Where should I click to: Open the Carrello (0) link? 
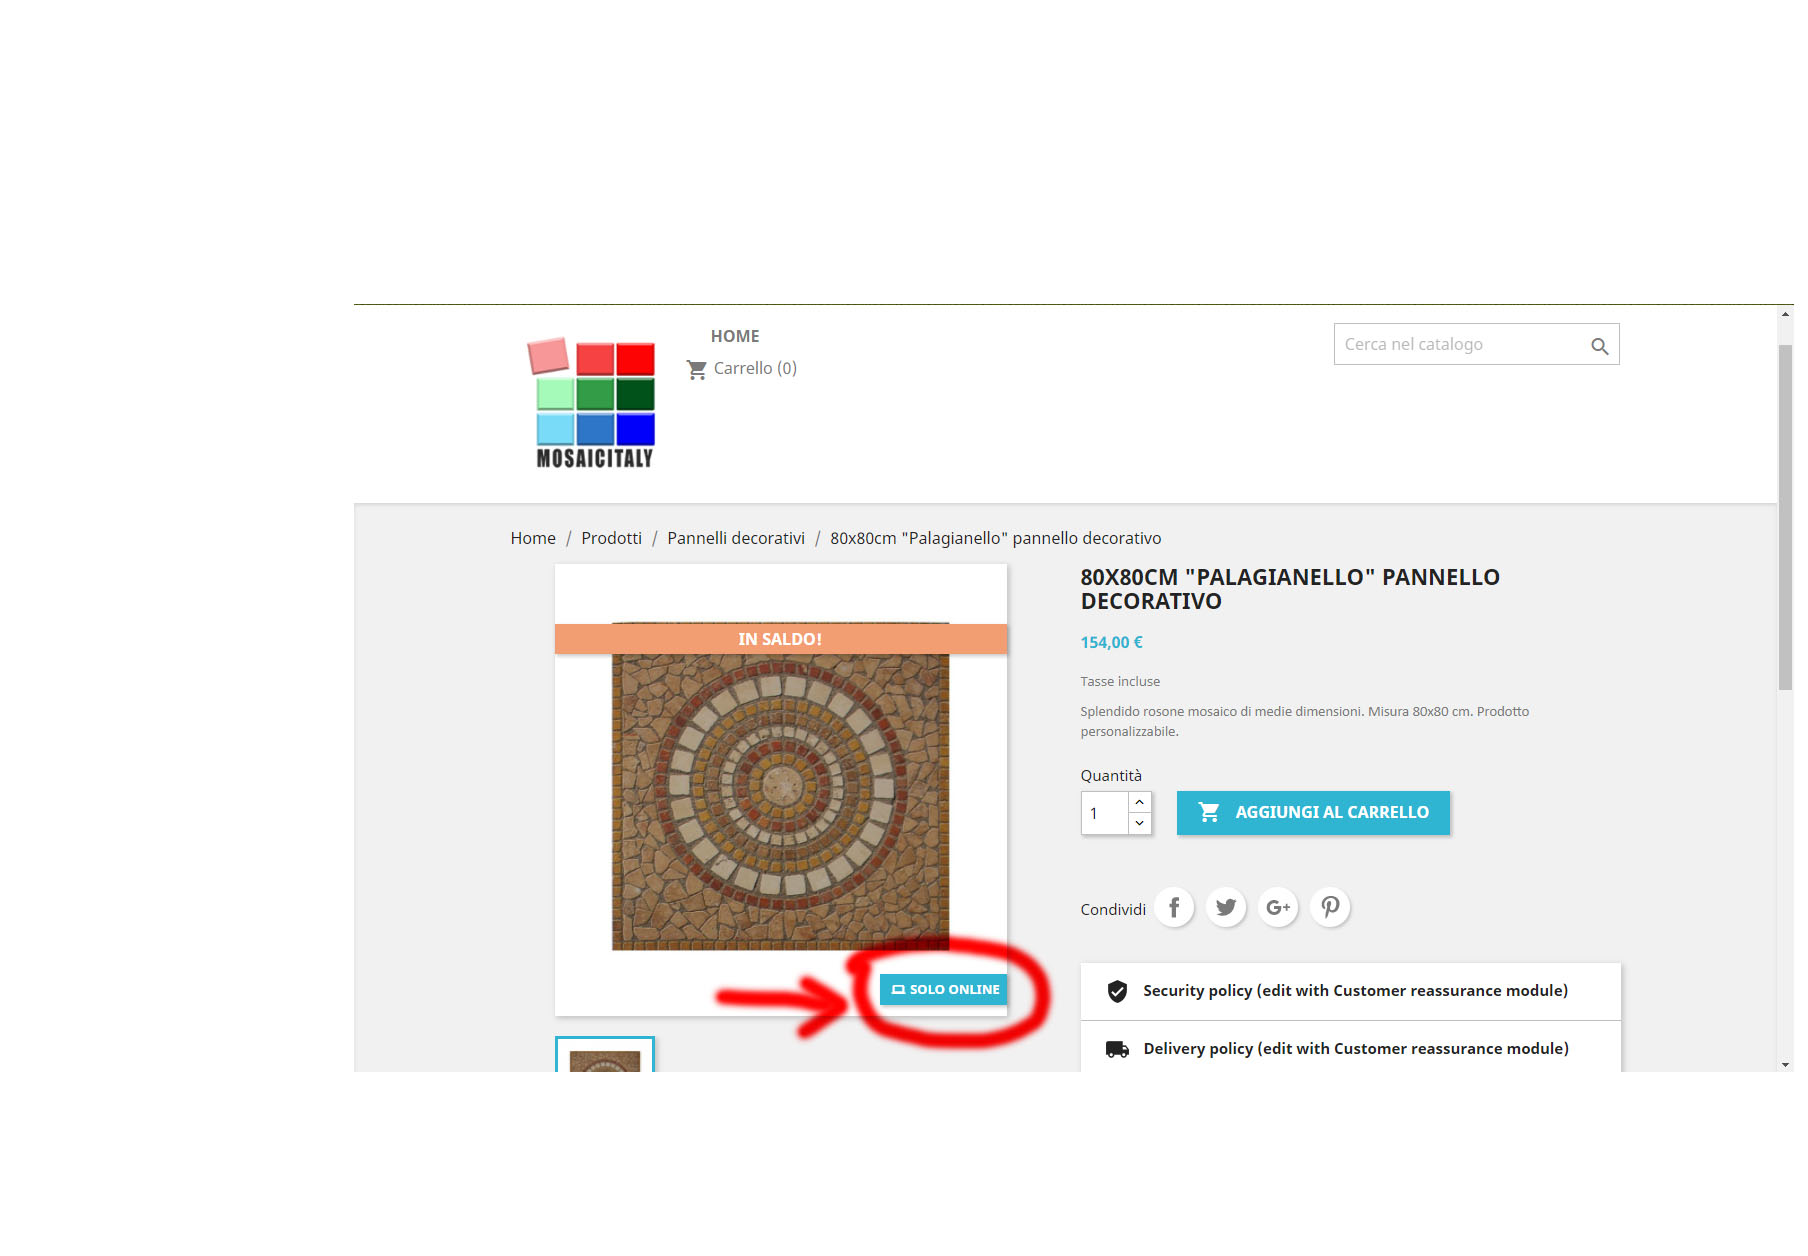(742, 369)
